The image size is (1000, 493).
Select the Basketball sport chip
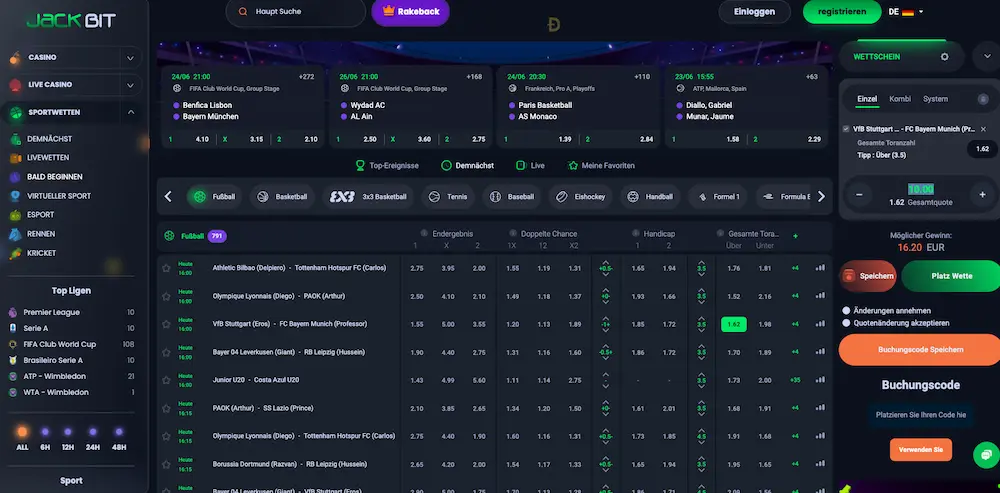pyautogui.click(x=282, y=196)
